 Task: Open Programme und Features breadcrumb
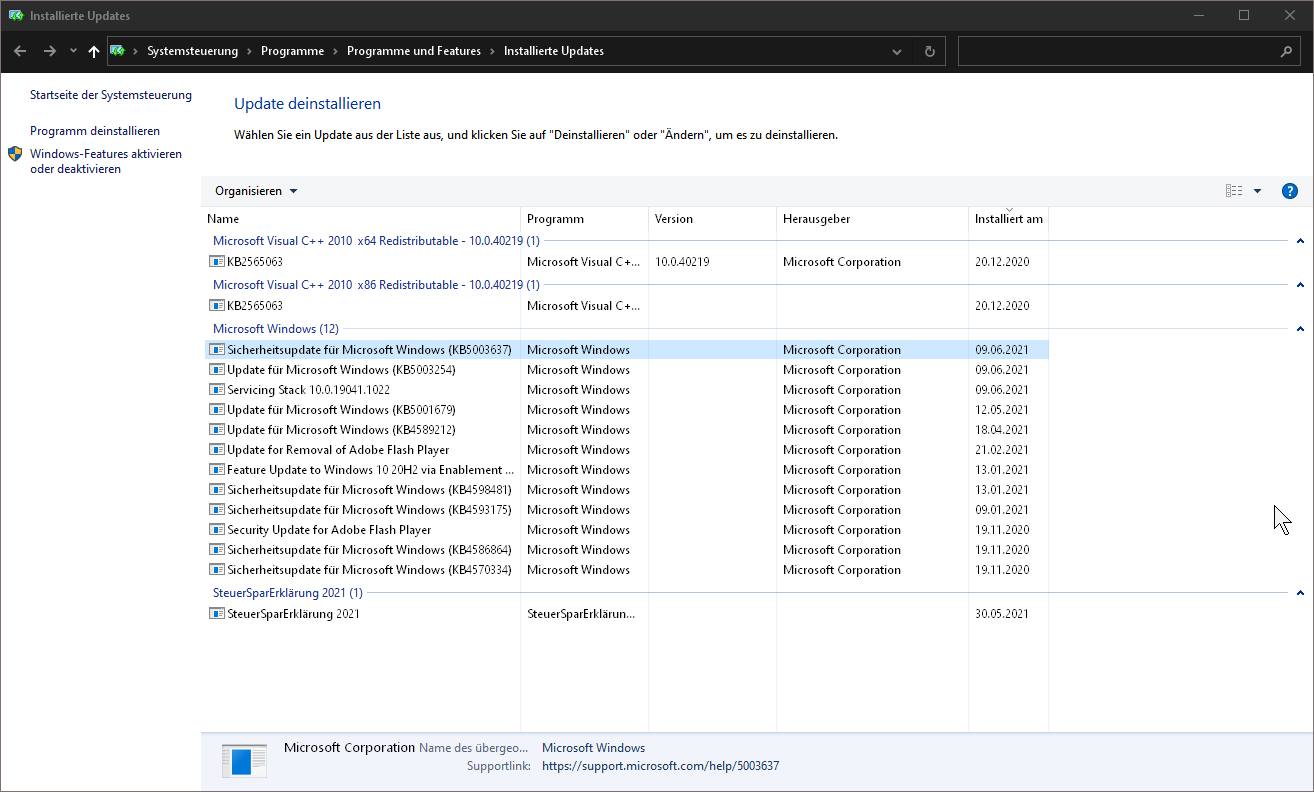pos(414,51)
